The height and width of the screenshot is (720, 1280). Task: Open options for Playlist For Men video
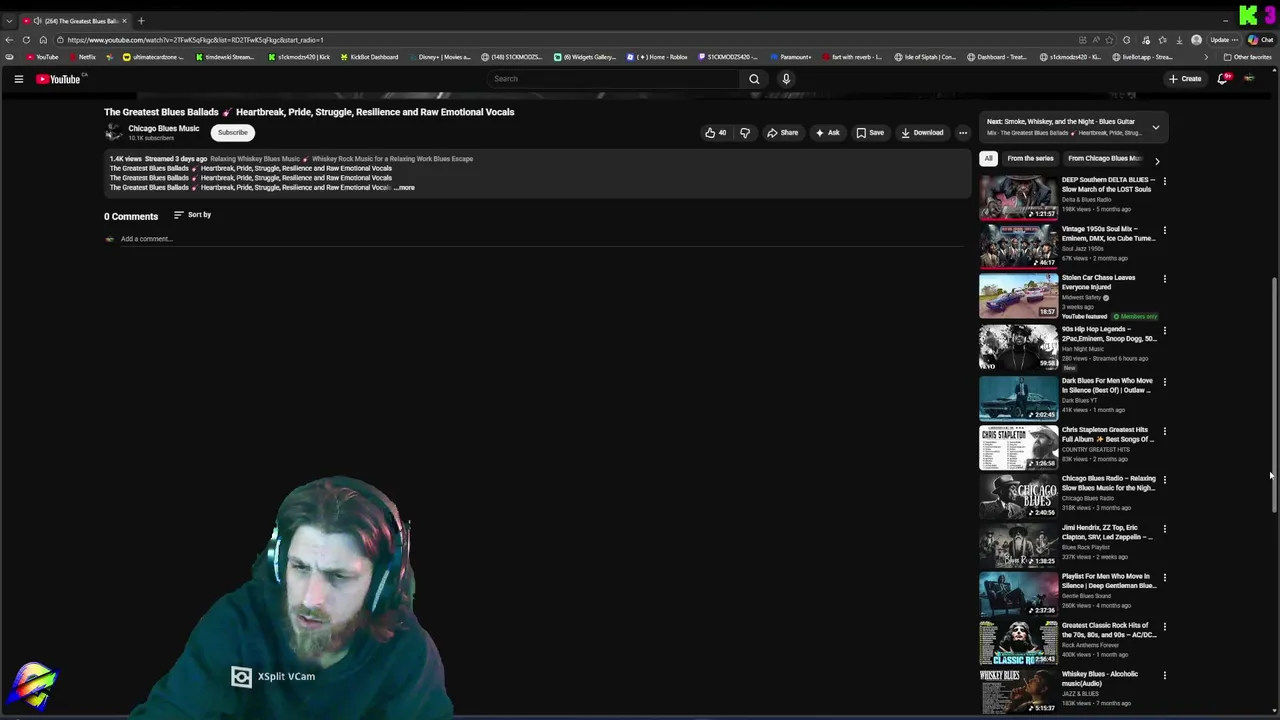1165,578
